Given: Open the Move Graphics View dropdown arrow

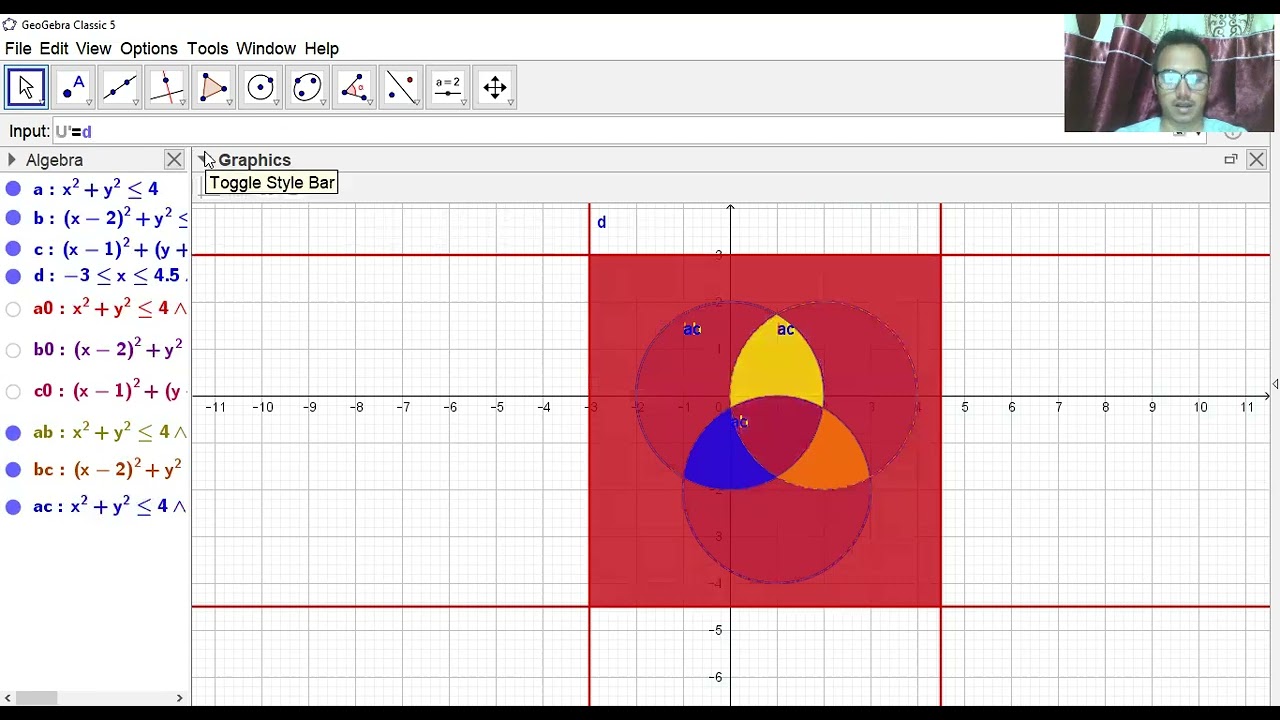Looking at the screenshot, I should [x=510, y=102].
